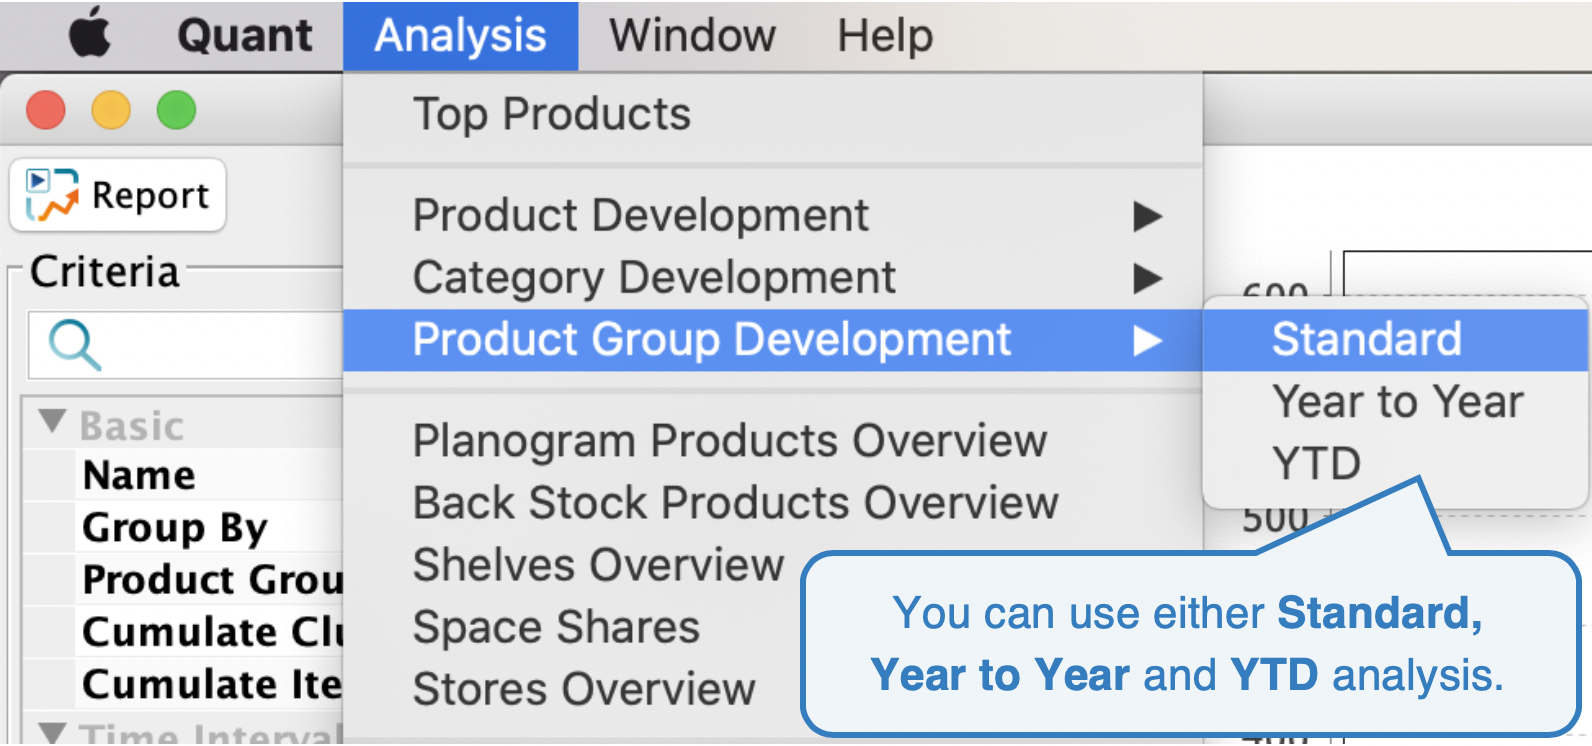Click the Report icon in toolbar
Image resolution: width=1592 pixels, height=746 pixels.
click(x=52, y=195)
